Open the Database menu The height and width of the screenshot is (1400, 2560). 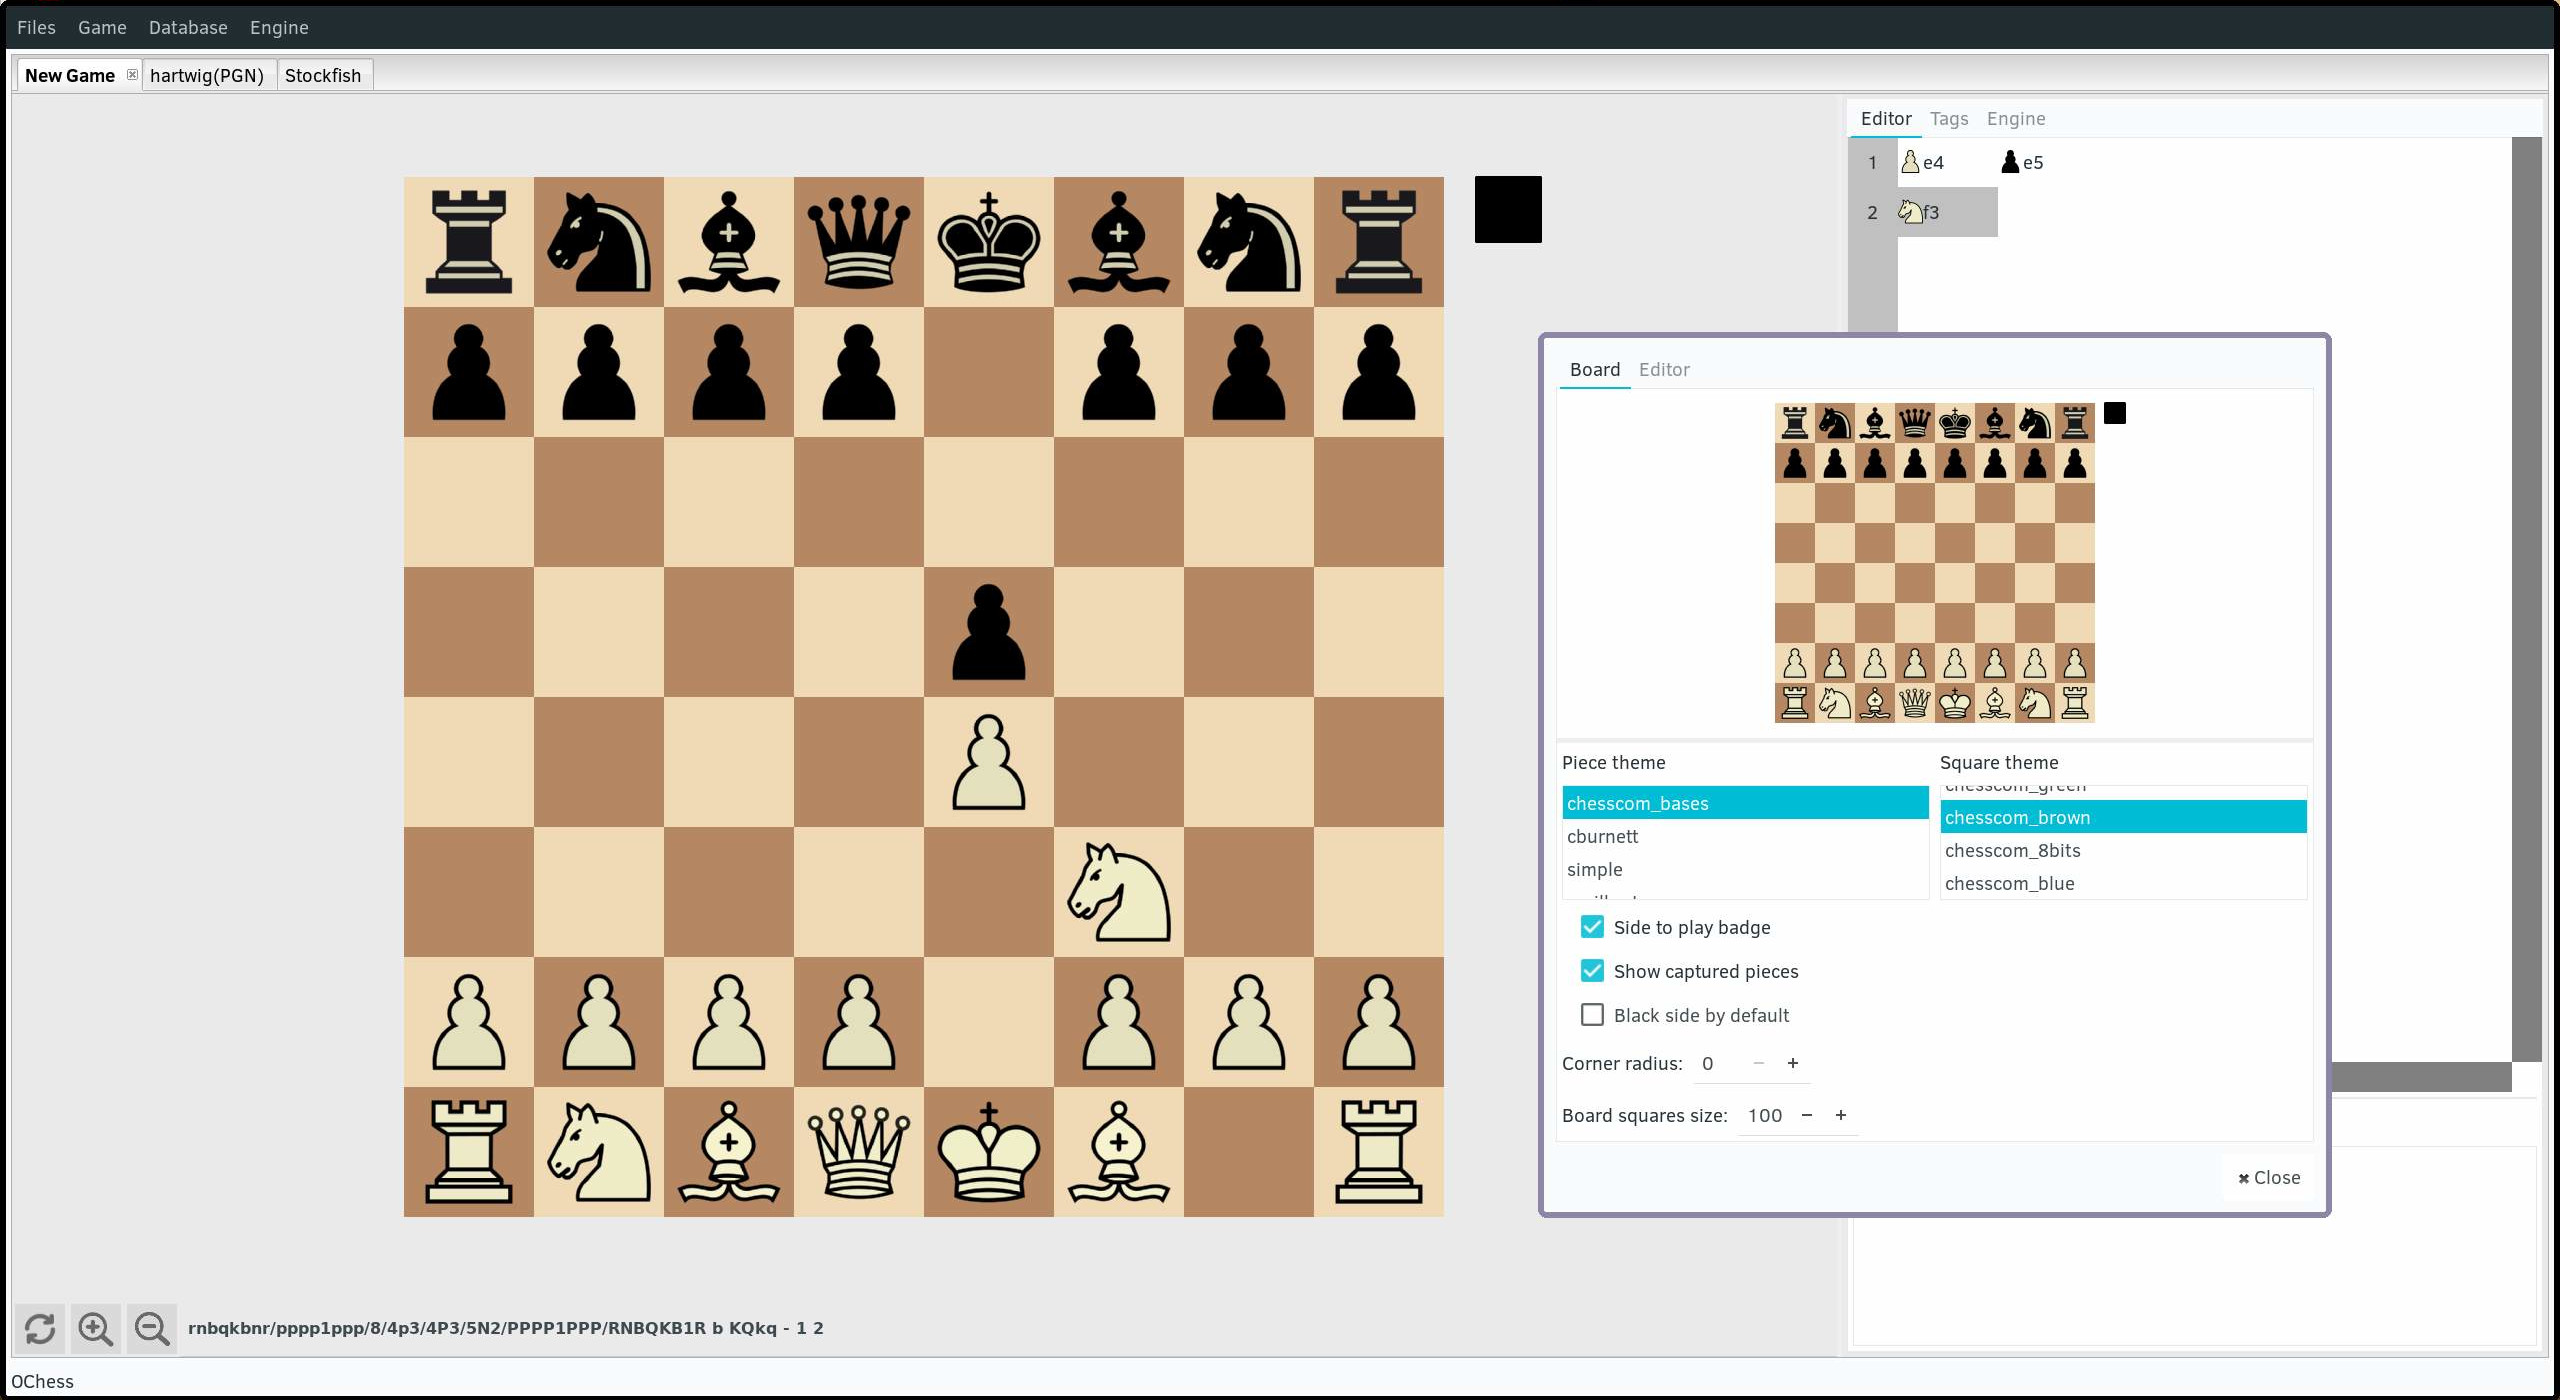(188, 27)
